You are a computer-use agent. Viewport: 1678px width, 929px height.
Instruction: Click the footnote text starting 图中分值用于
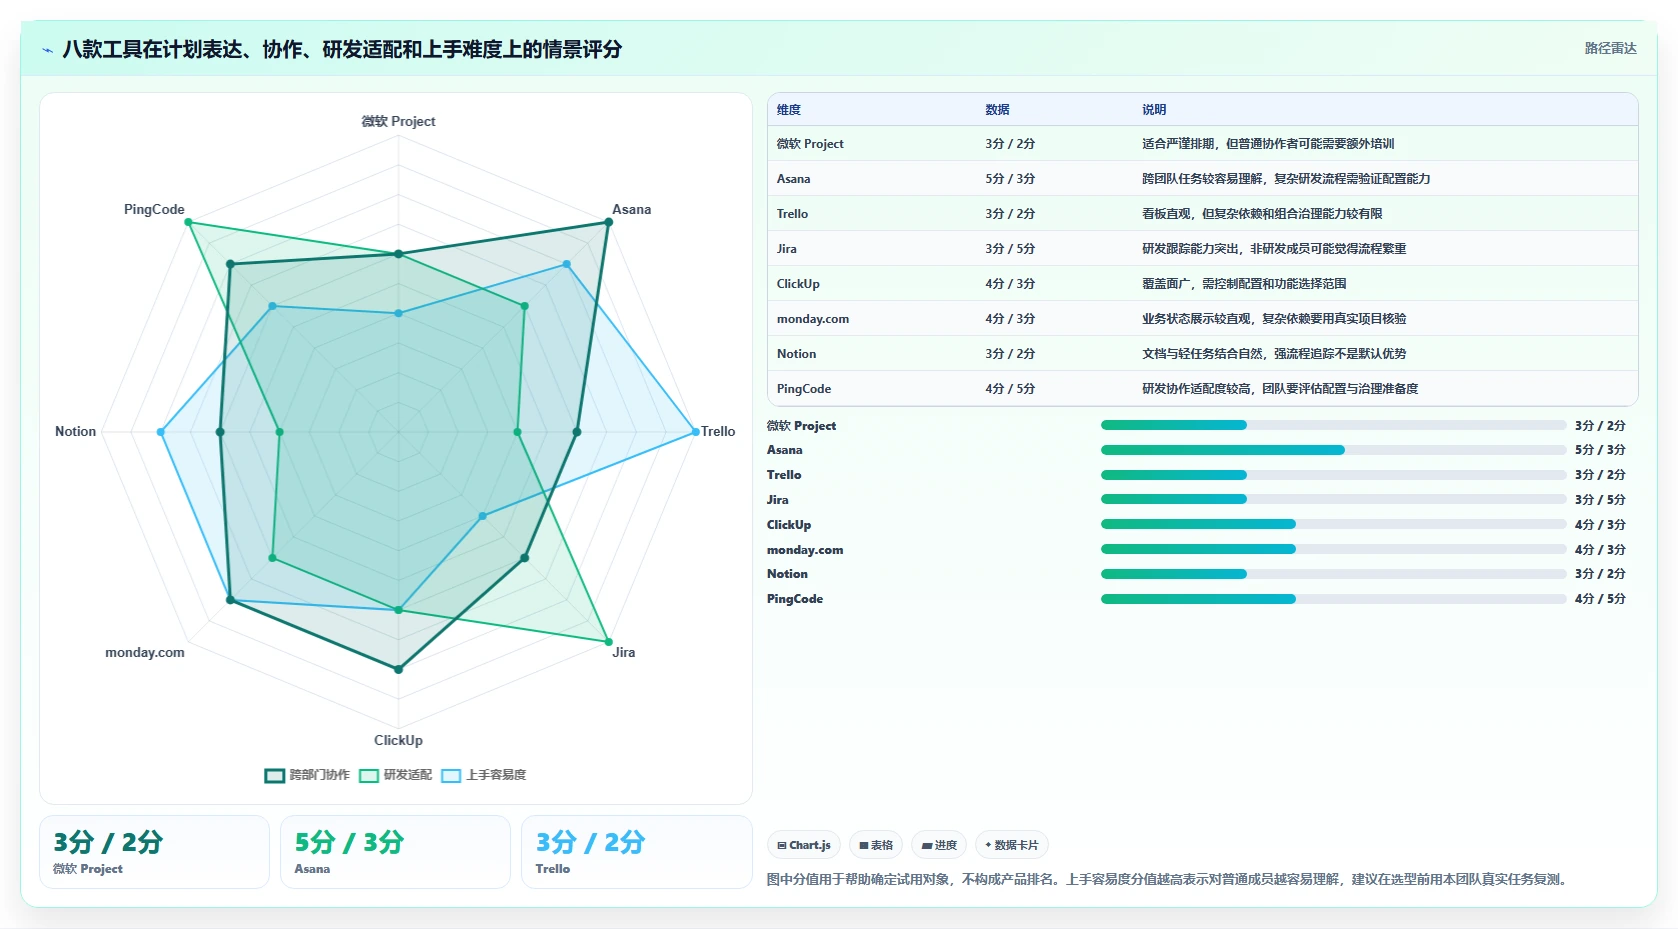pos(1169,880)
